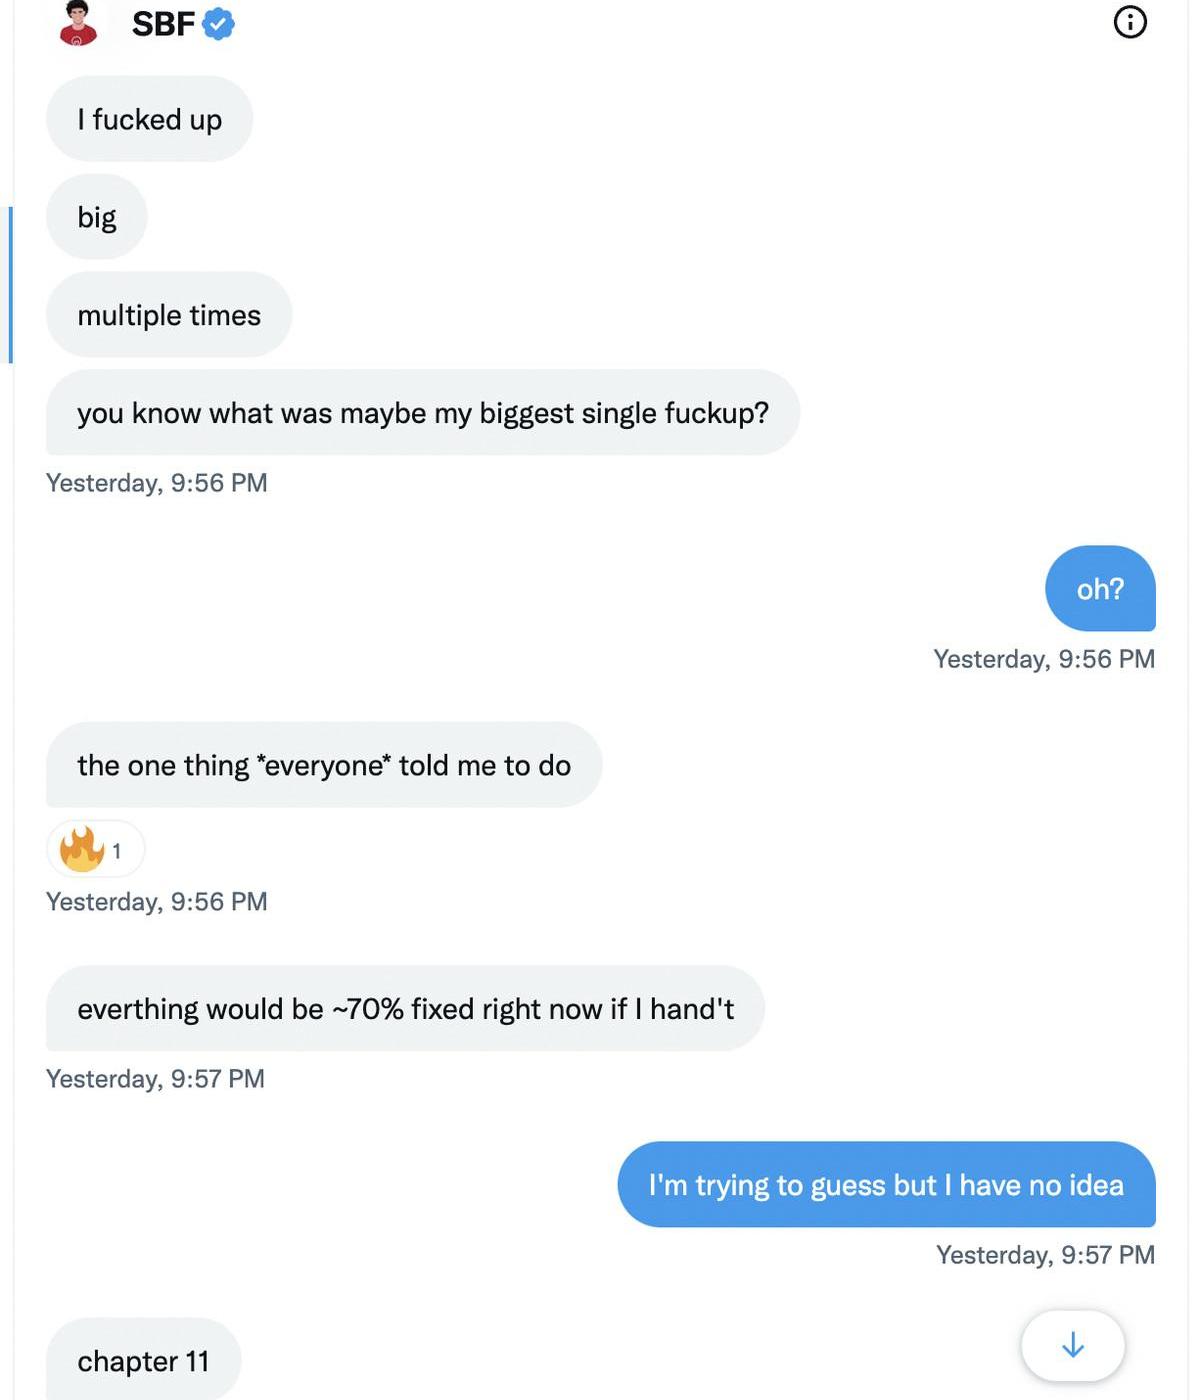Click the 9:57 PM timestamp under sent message
The width and height of the screenshot is (1200, 1400).
(x=1045, y=1255)
